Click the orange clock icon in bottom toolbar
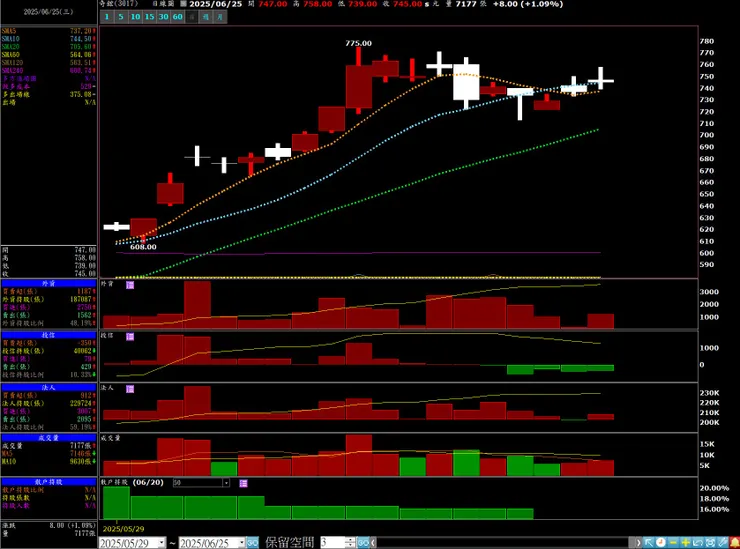740x549 pixels. coord(661,542)
